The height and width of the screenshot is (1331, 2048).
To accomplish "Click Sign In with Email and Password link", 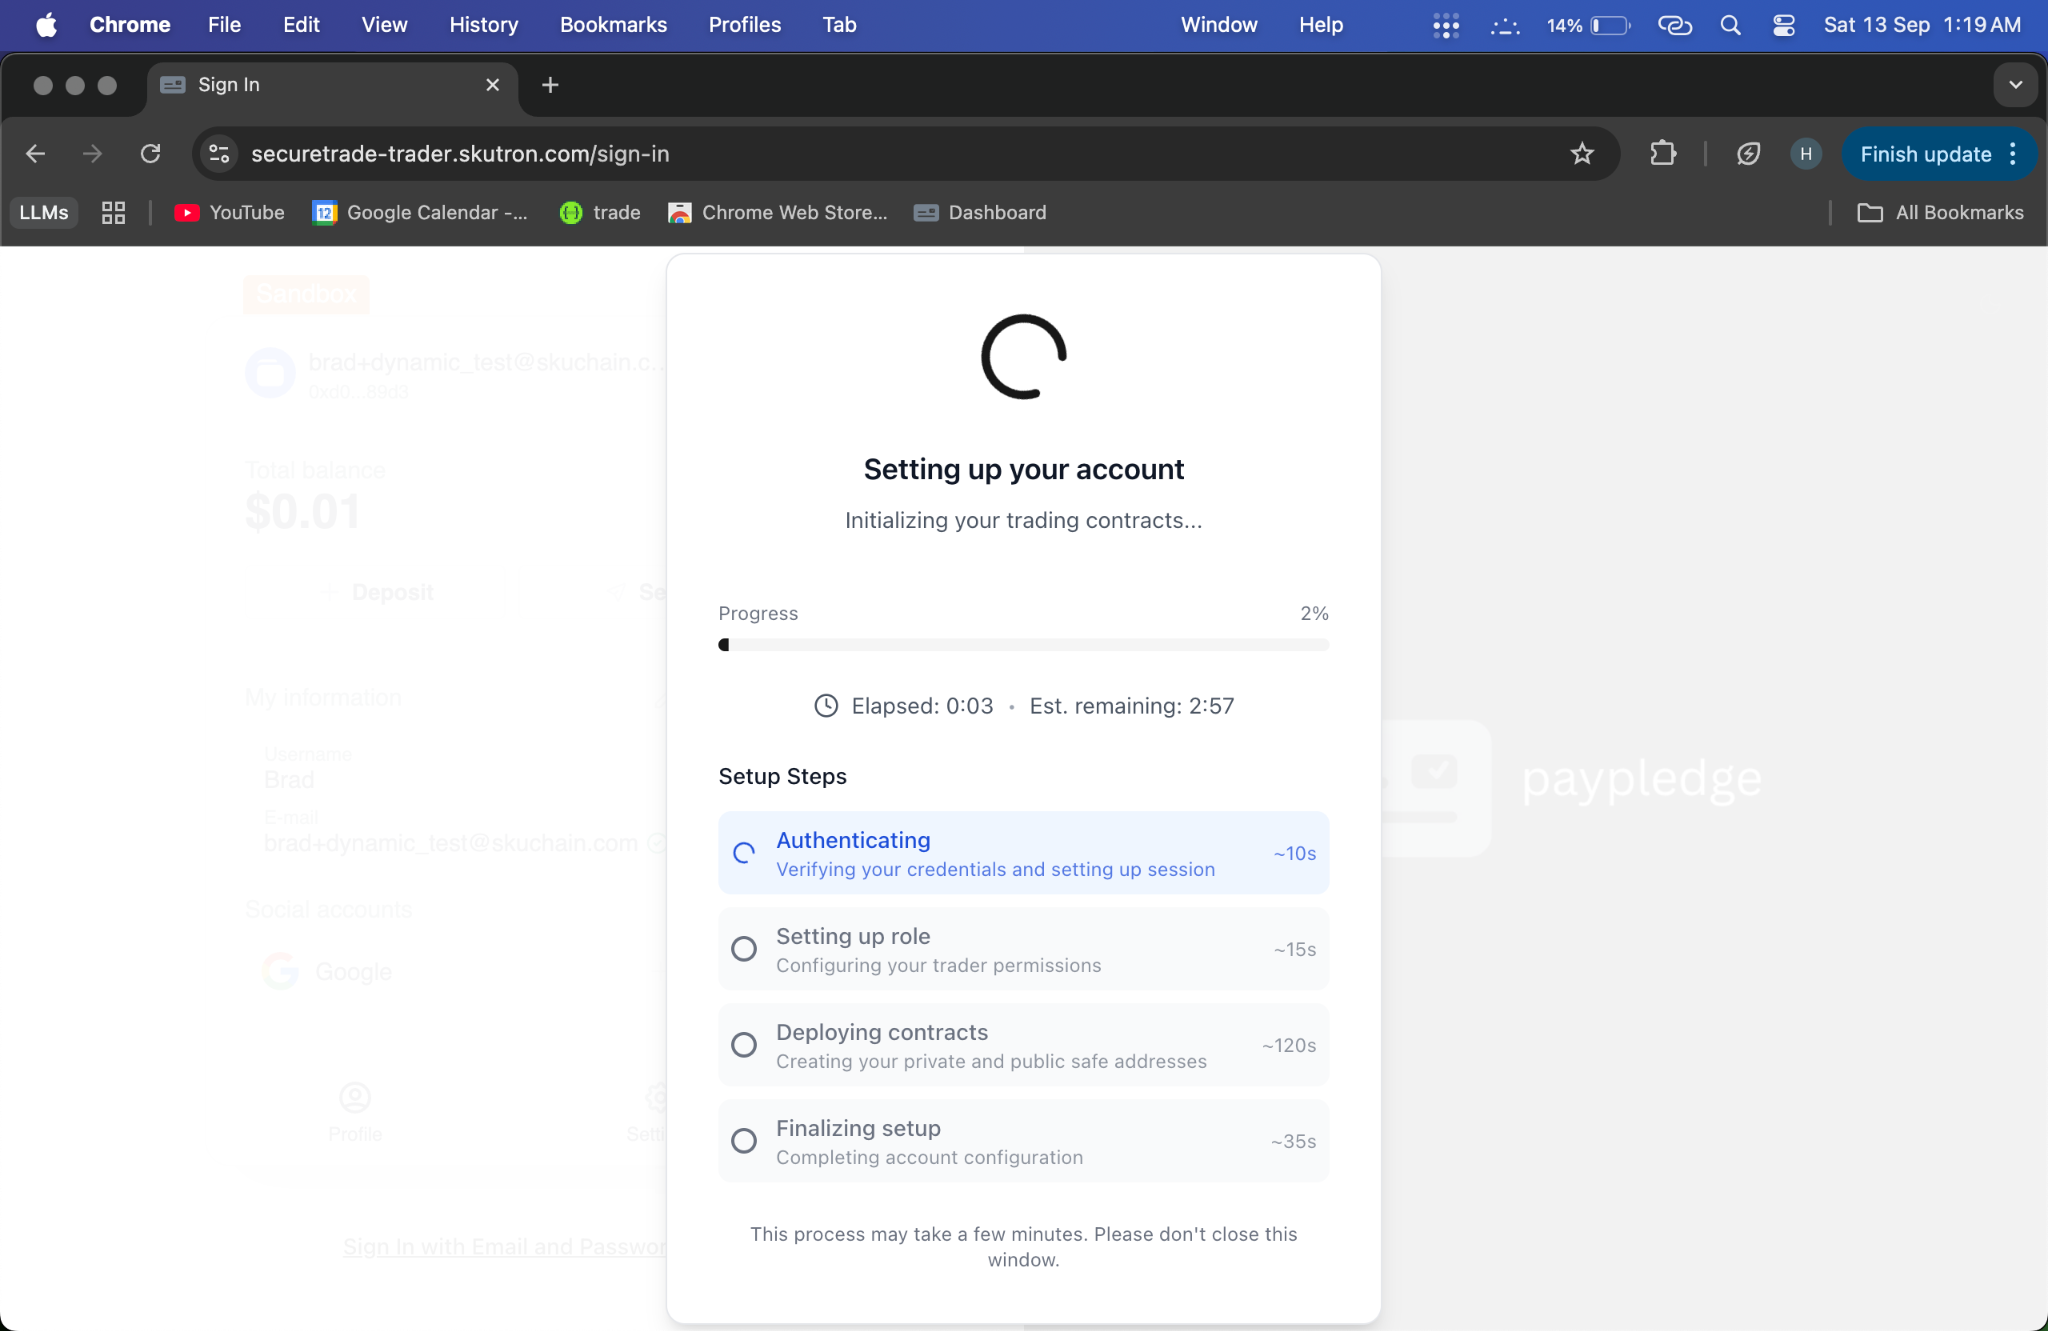I will tap(505, 1247).
